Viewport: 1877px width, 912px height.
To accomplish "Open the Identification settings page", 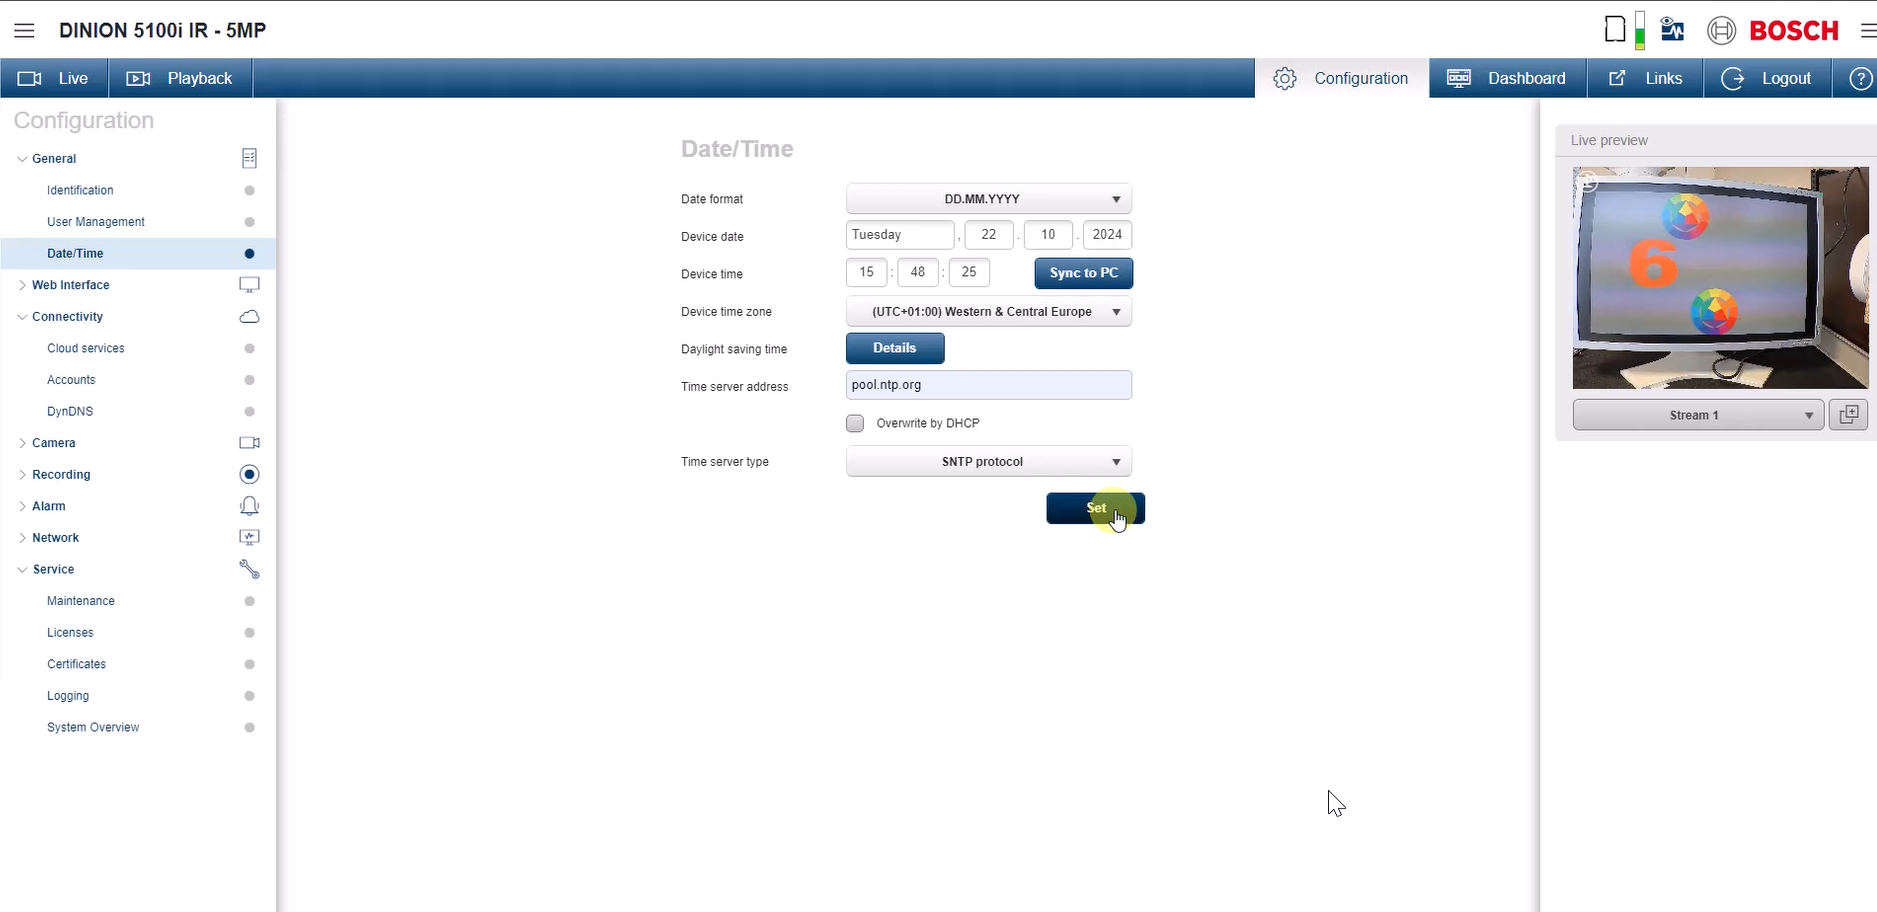I will pyautogui.click(x=80, y=190).
